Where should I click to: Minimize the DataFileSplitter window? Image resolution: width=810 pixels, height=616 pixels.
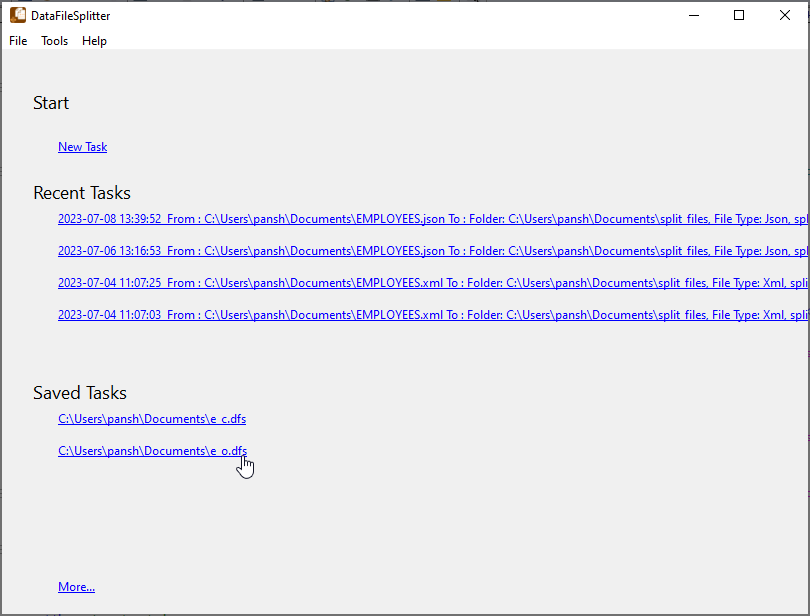click(x=693, y=15)
